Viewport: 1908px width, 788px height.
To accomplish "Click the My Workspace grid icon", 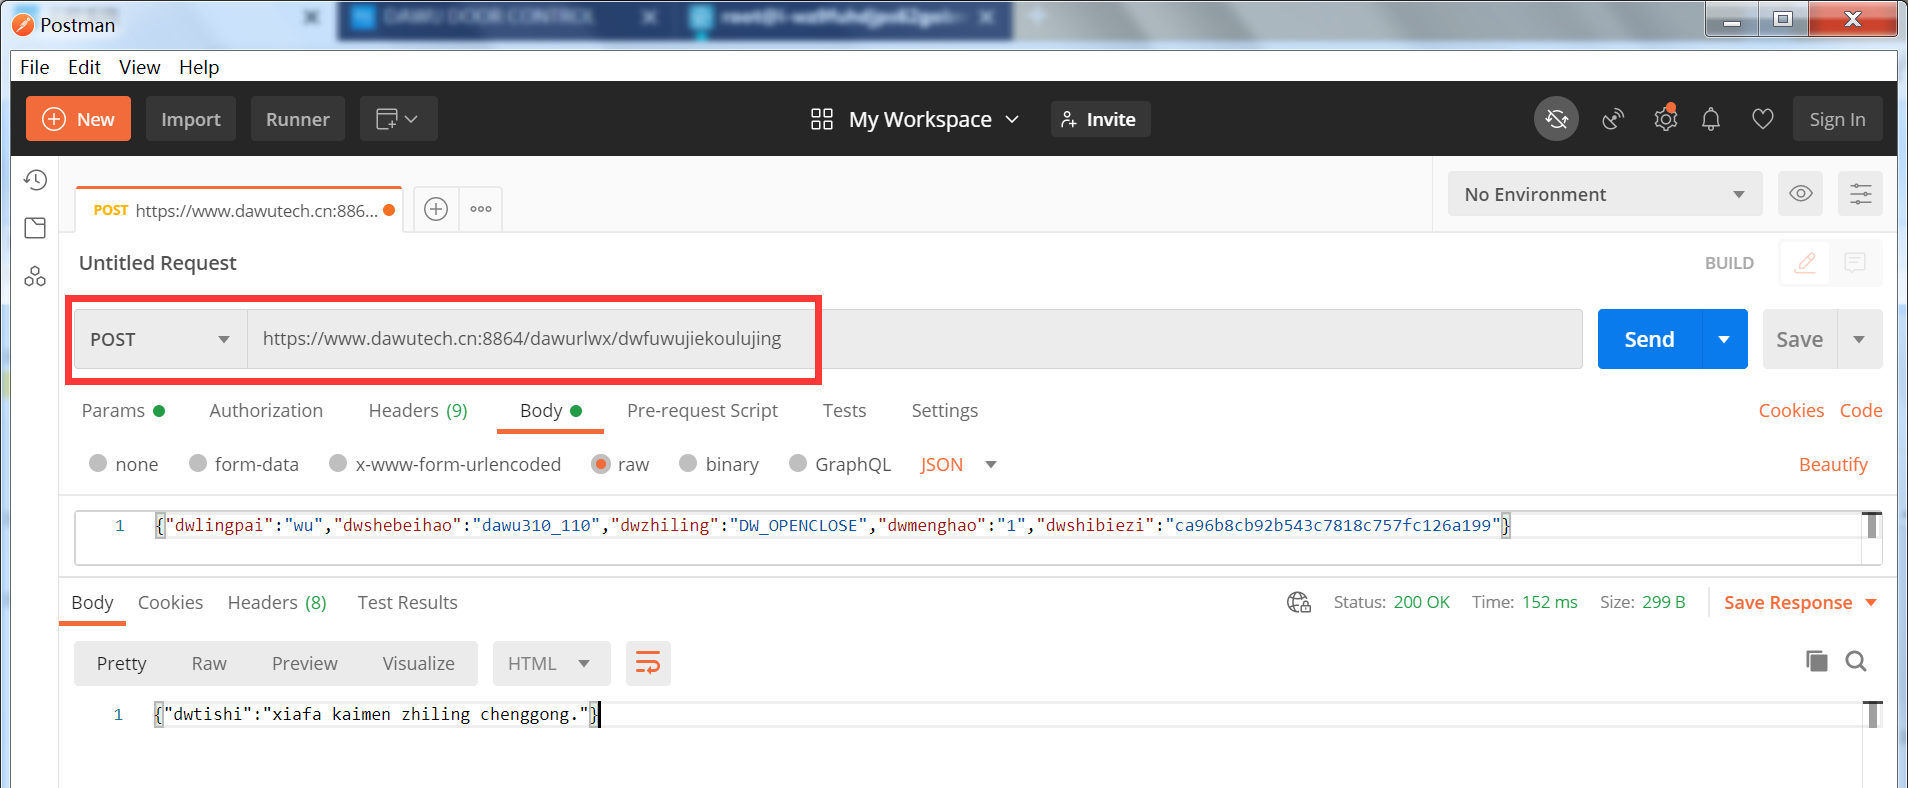I will pyautogui.click(x=822, y=119).
